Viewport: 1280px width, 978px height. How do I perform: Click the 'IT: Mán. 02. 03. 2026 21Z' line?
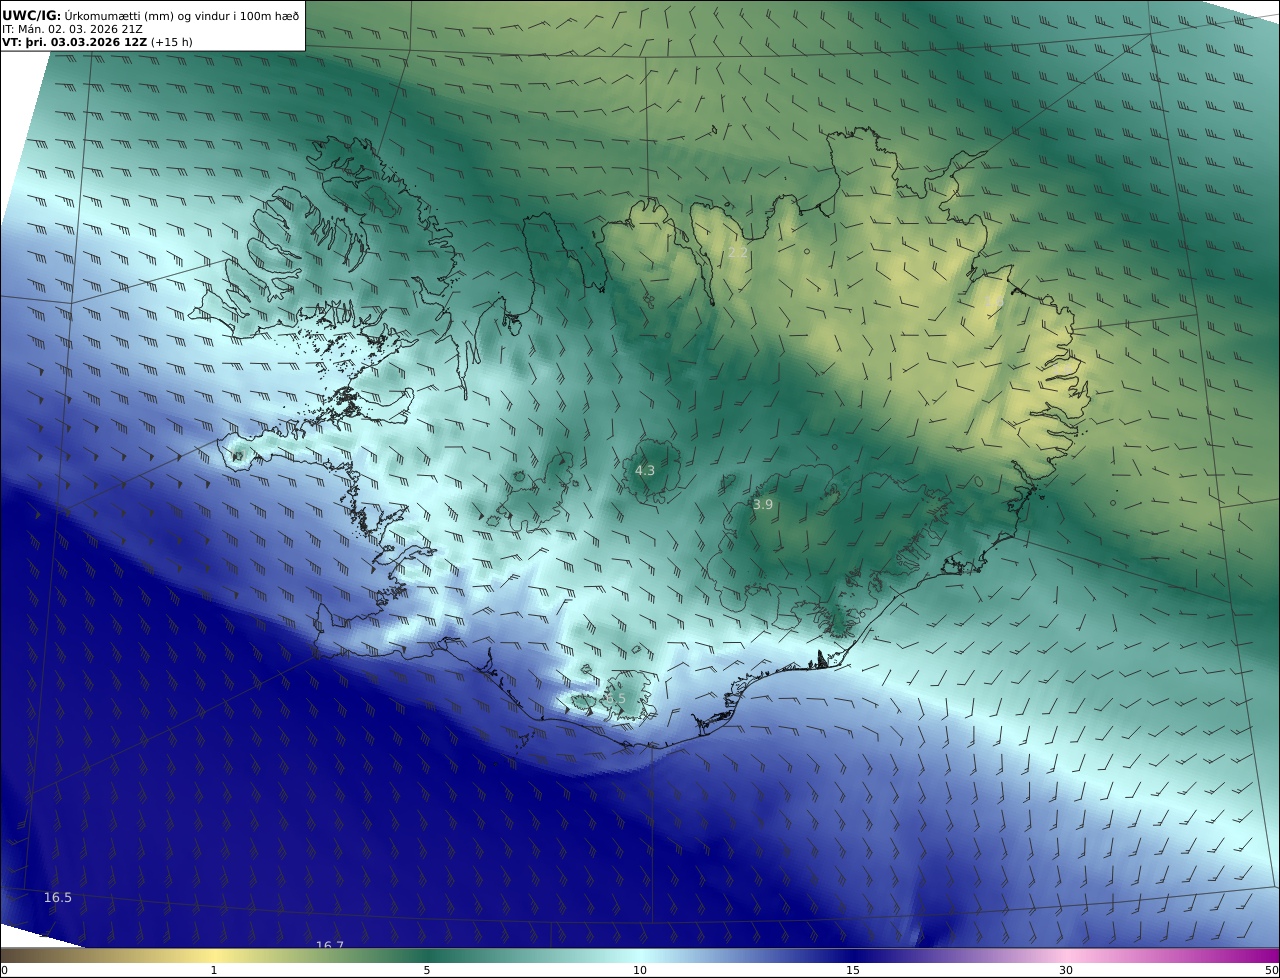pos(73,29)
